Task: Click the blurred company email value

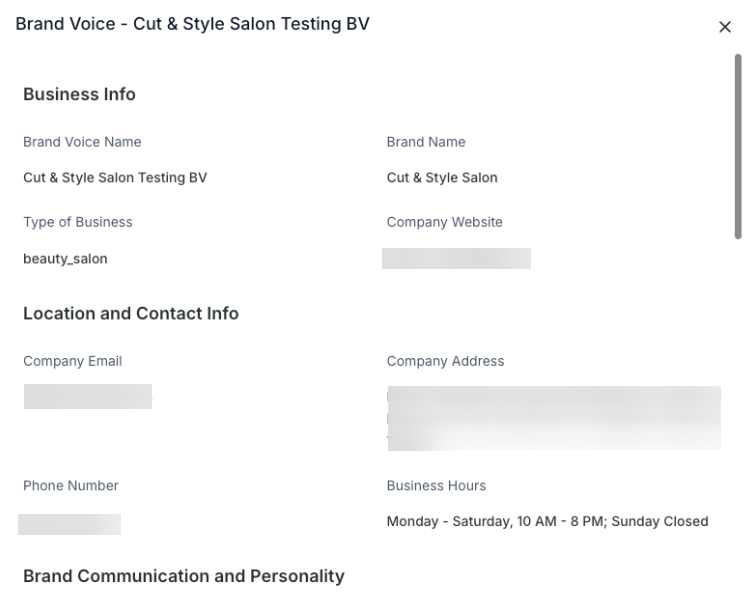Action: [88, 396]
